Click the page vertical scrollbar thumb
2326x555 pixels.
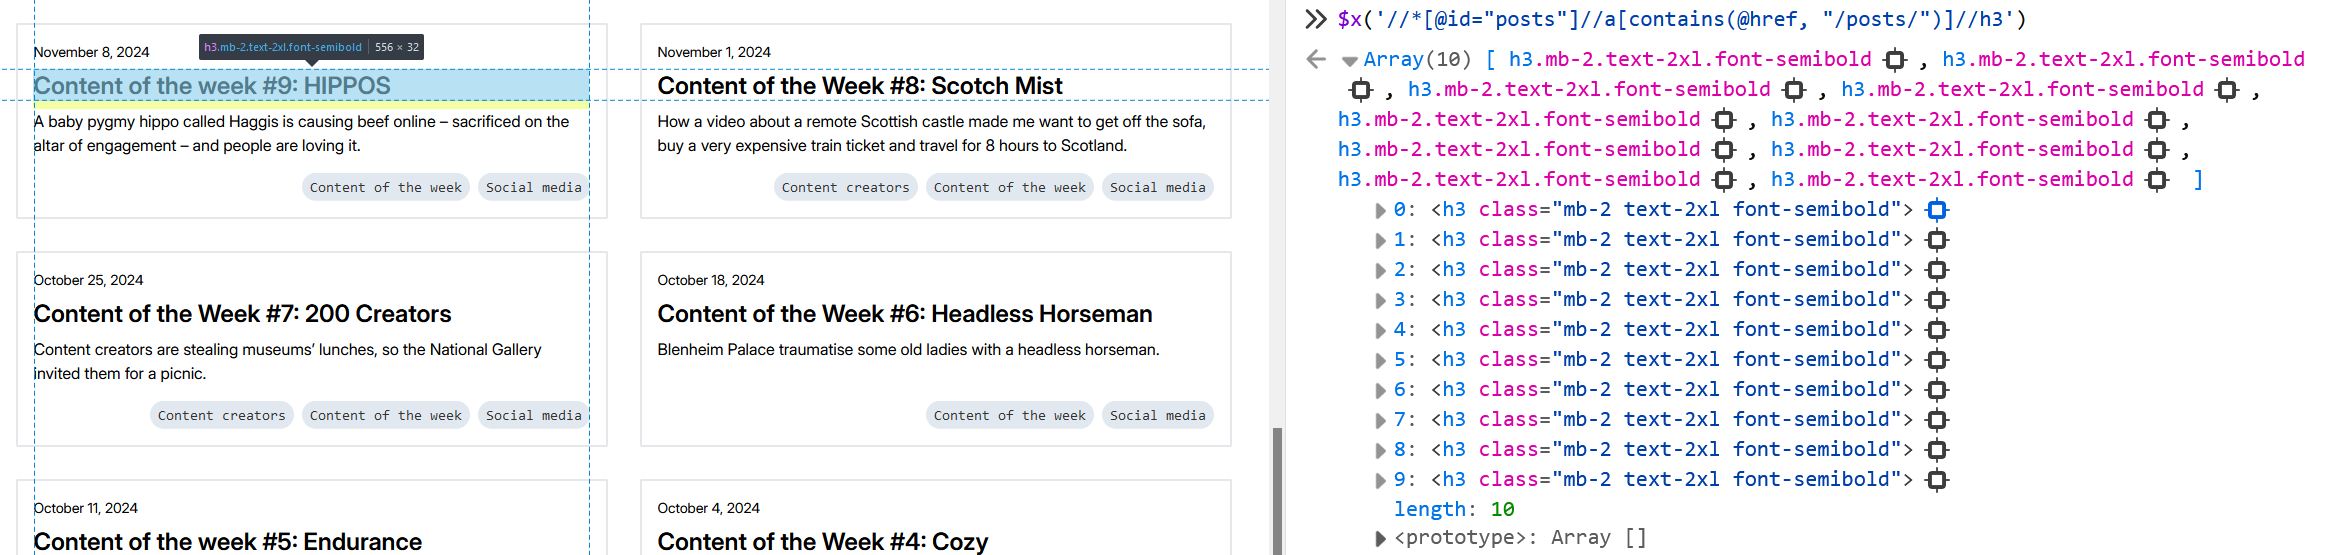tap(1277, 490)
